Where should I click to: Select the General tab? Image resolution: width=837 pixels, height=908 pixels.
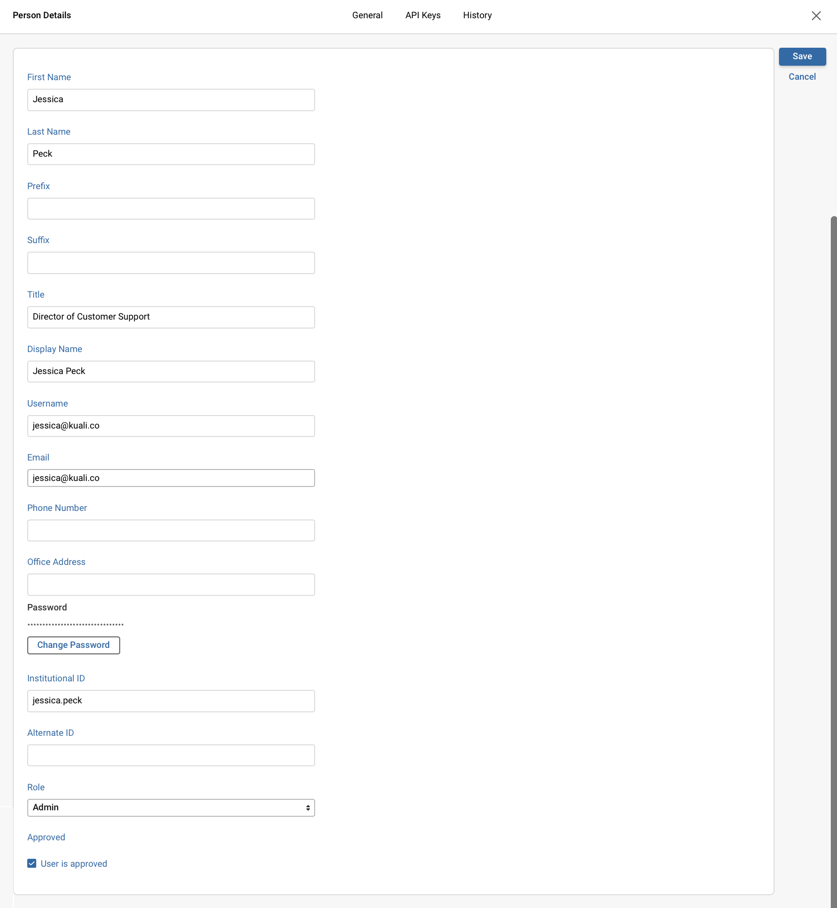367,15
